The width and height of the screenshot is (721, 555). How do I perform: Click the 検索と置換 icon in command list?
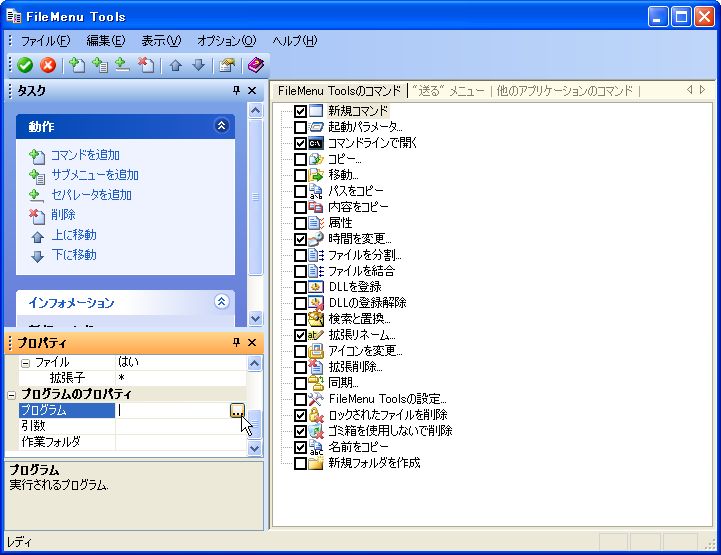point(315,319)
